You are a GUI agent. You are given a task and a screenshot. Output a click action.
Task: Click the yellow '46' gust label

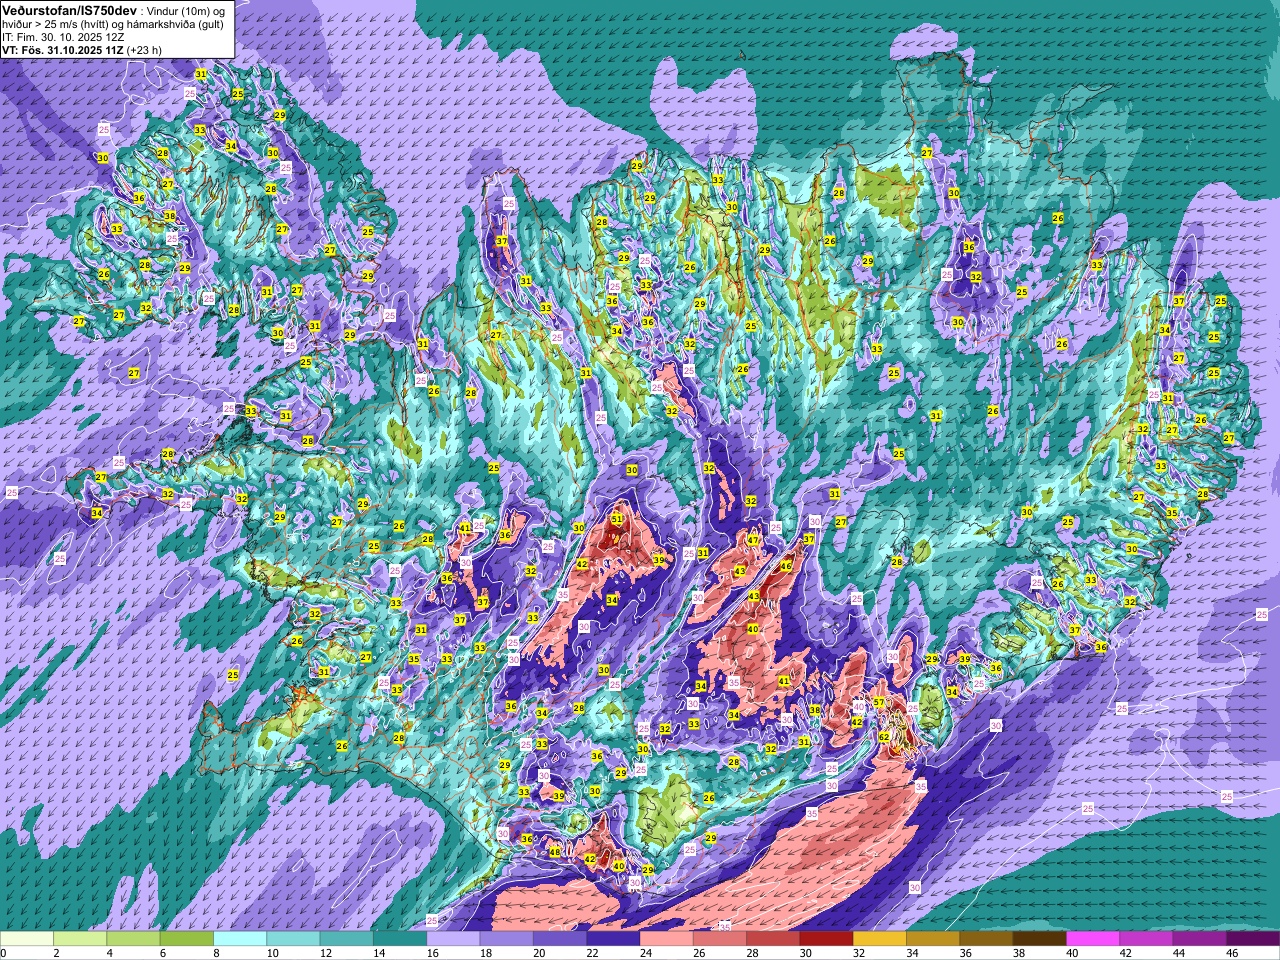(786, 566)
